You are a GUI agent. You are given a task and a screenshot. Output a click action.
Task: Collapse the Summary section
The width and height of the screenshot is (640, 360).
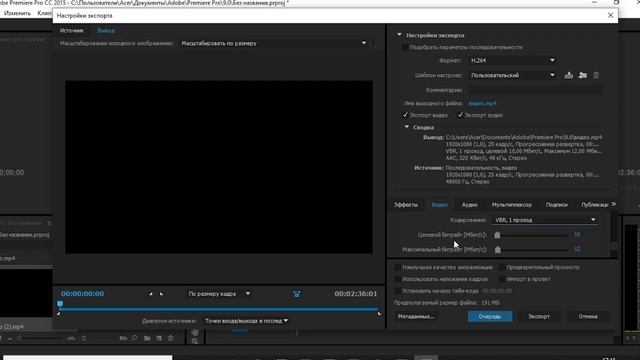407,127
